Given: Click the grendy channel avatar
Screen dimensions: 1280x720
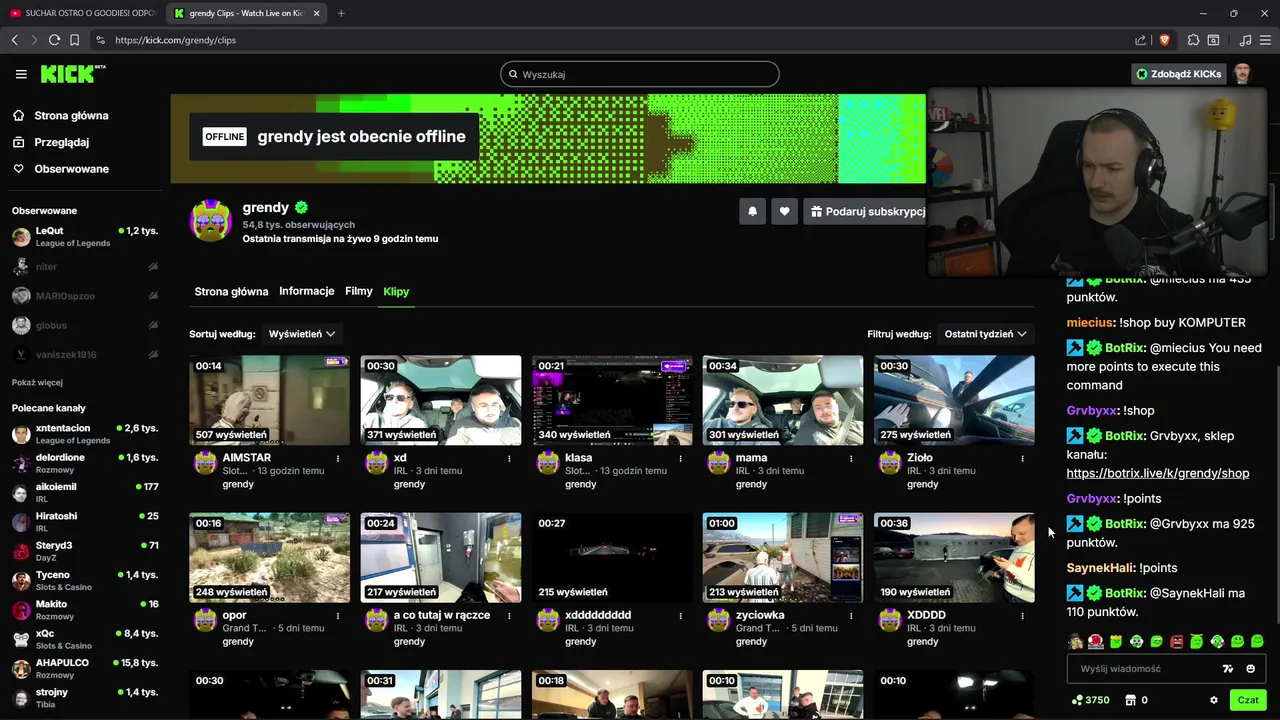Looking at the screenshot, I should (x=211, y=221).
